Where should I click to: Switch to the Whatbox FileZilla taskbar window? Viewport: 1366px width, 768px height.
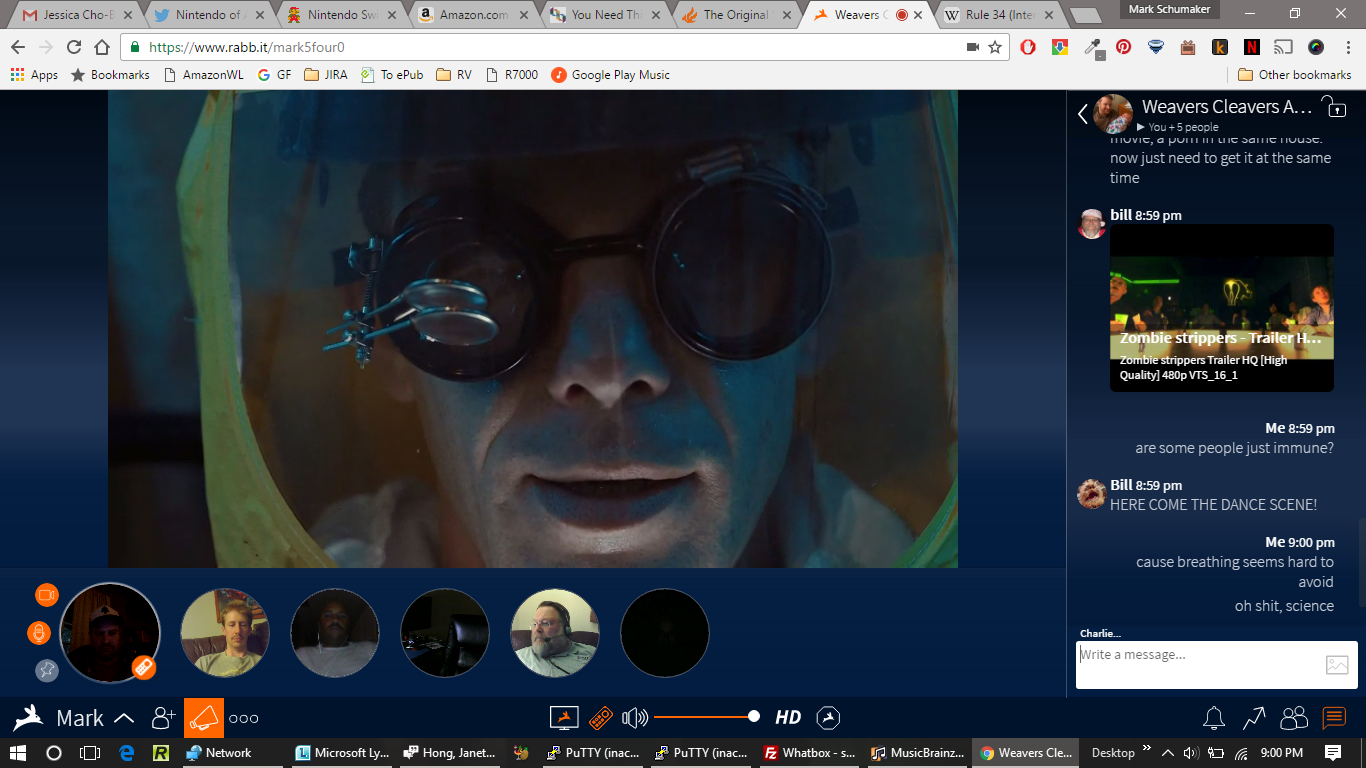pyautogui.click(x=808, y=753)
